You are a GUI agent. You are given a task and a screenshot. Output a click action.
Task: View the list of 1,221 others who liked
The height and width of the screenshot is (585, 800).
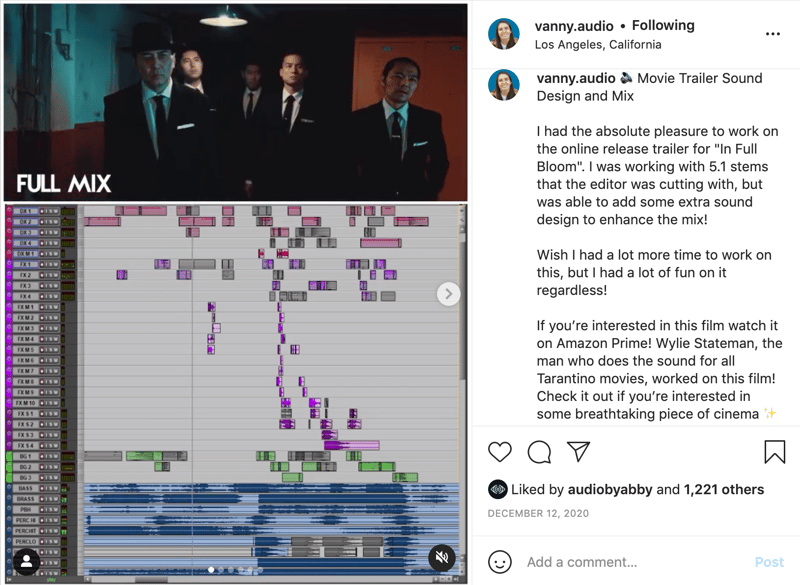(724, 490)
